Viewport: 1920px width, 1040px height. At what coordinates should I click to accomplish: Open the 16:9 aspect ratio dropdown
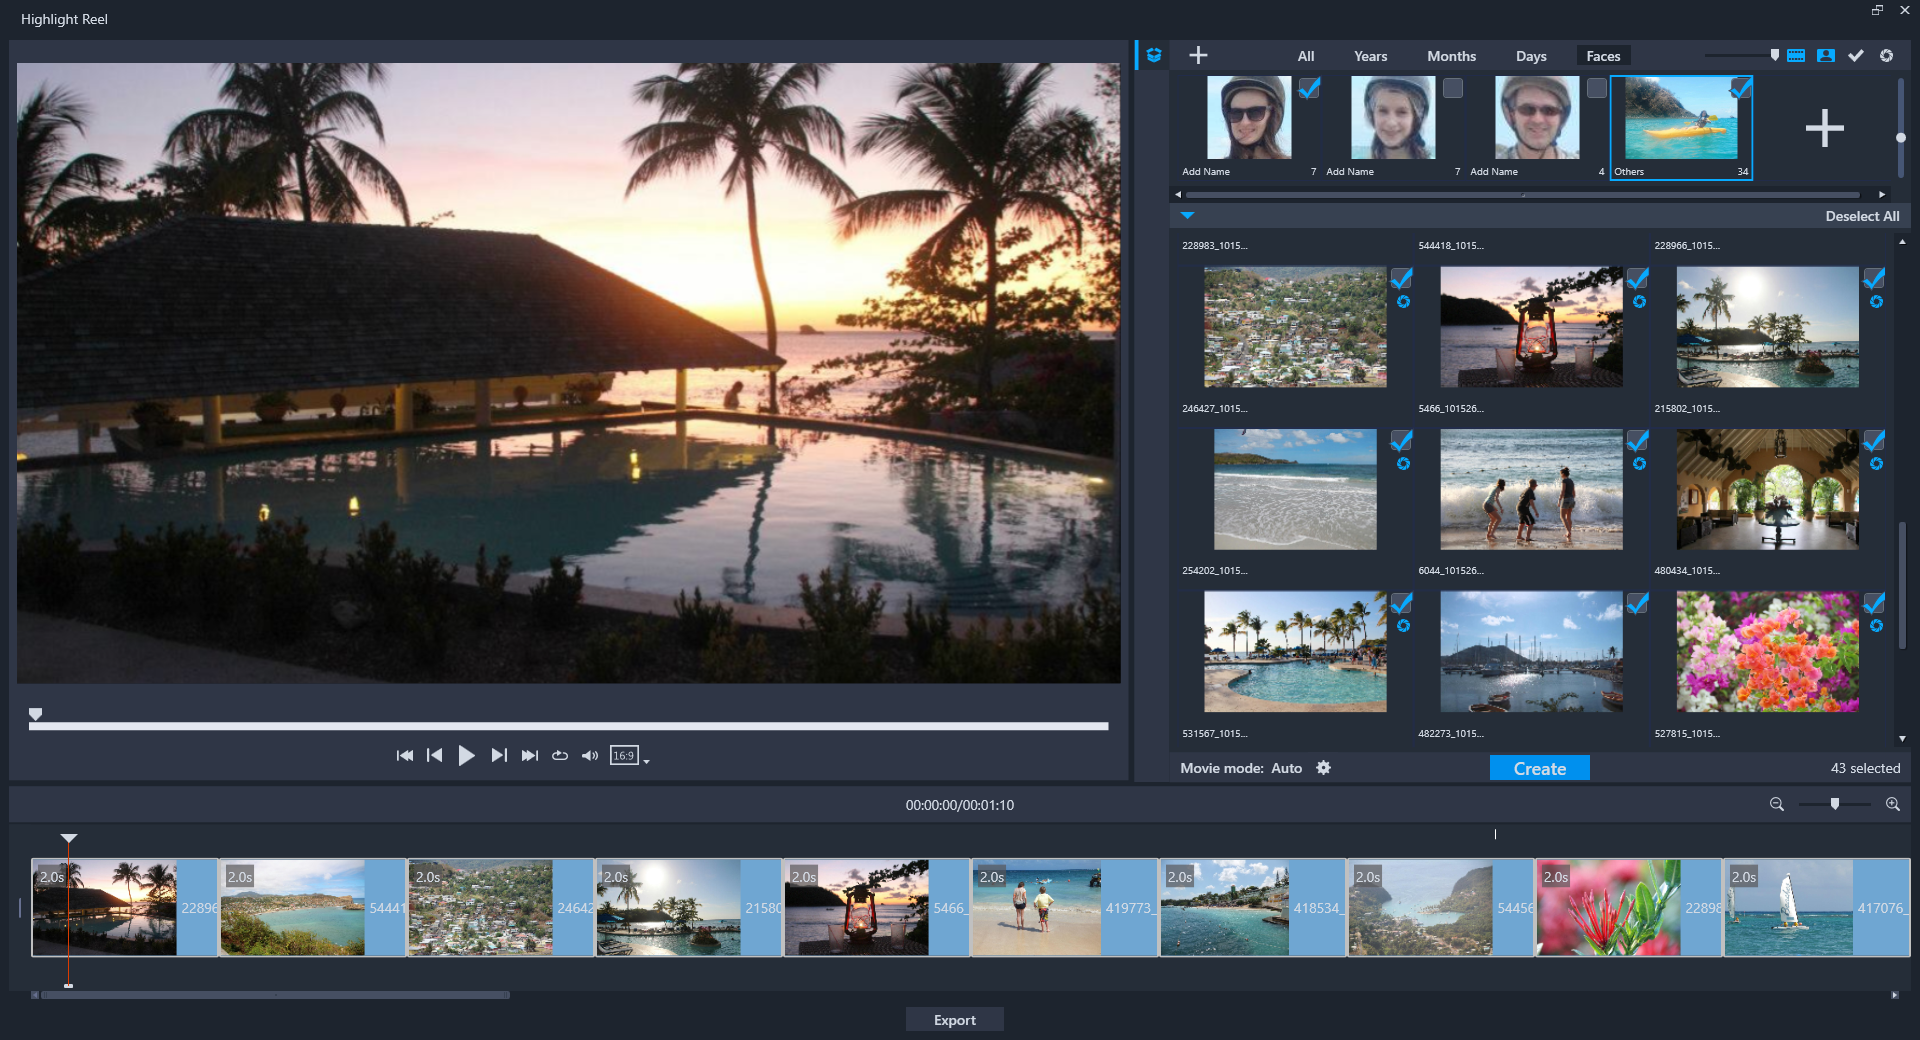click(x=630, y=756)
